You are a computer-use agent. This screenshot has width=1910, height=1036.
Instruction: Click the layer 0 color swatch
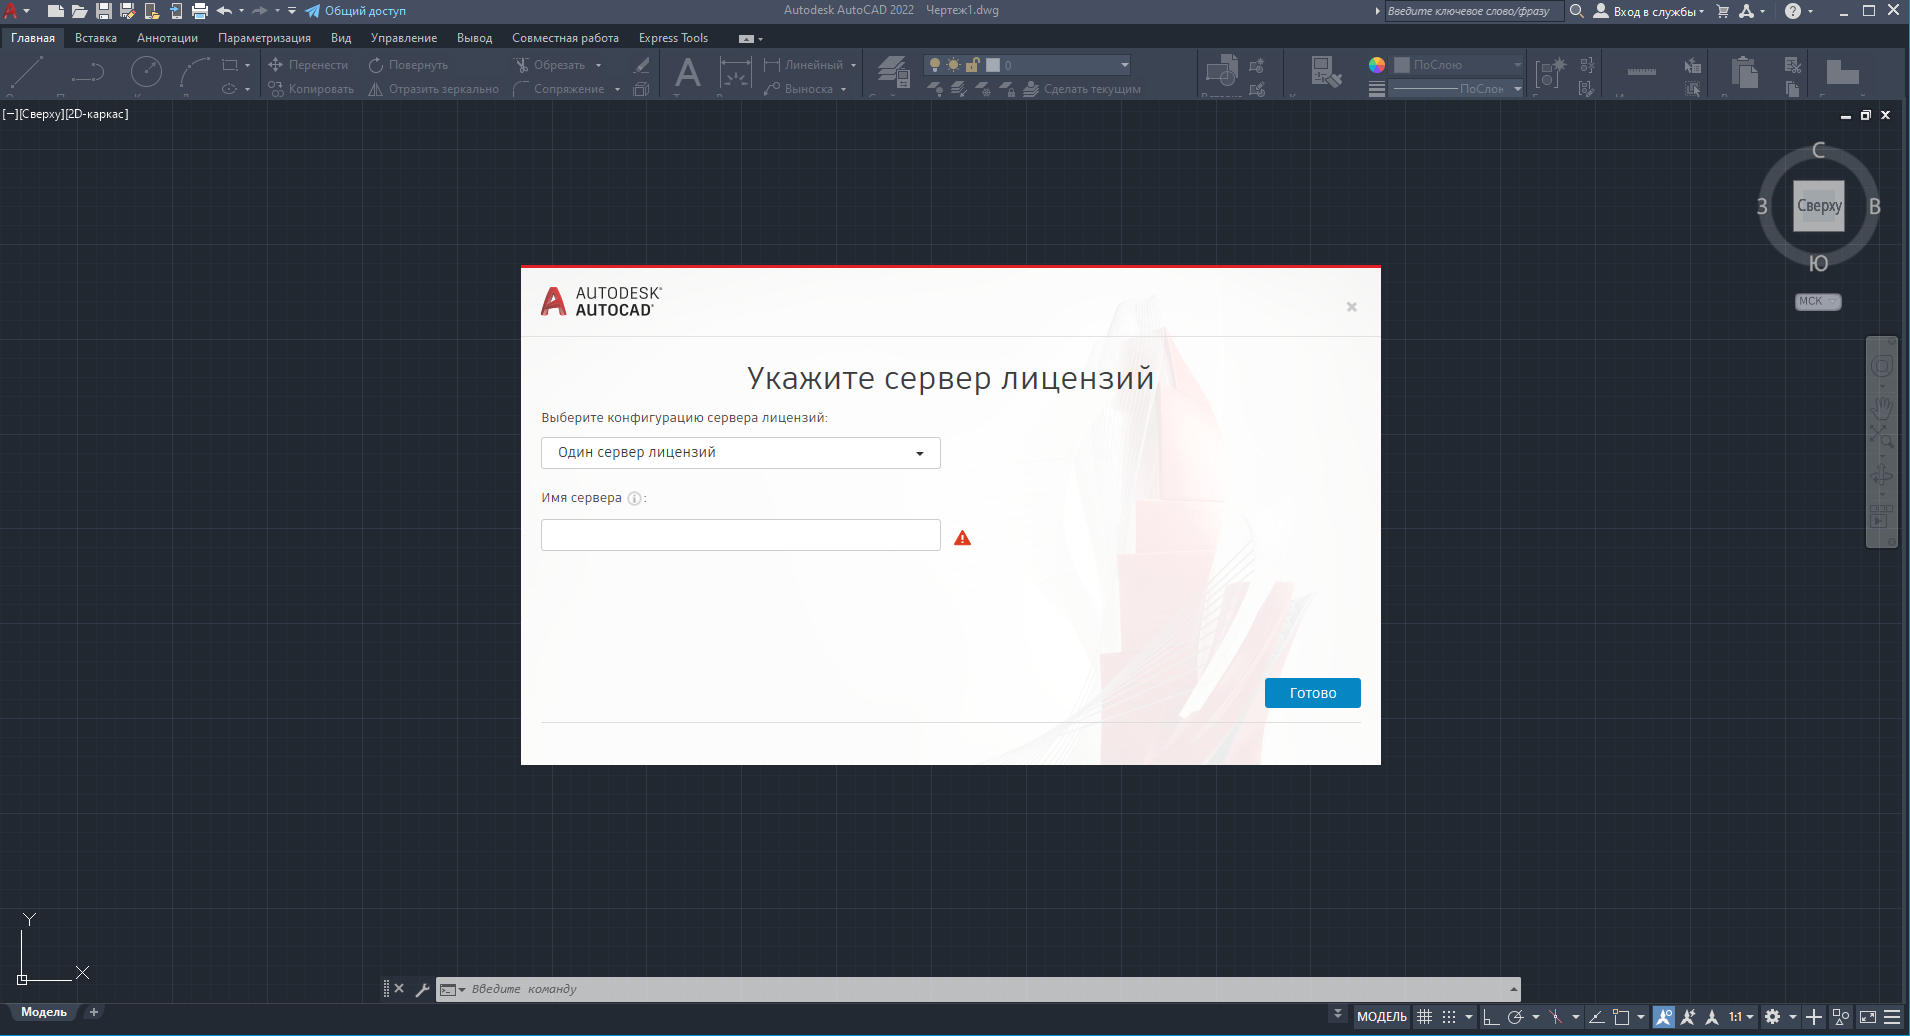(x=993, y=65)
